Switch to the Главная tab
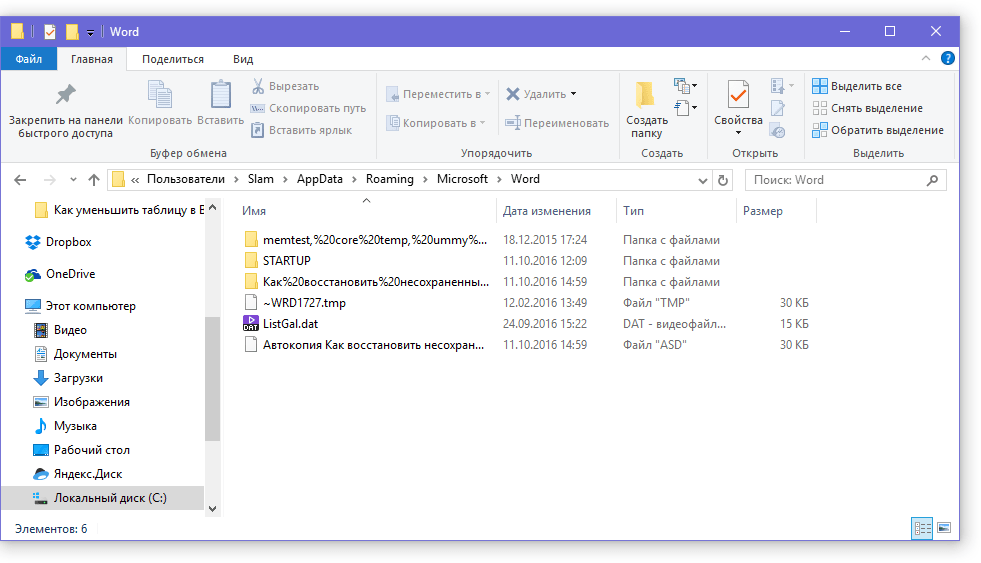Image resolution: width=981 pixels, height=563 pixels. click(92, 59)
